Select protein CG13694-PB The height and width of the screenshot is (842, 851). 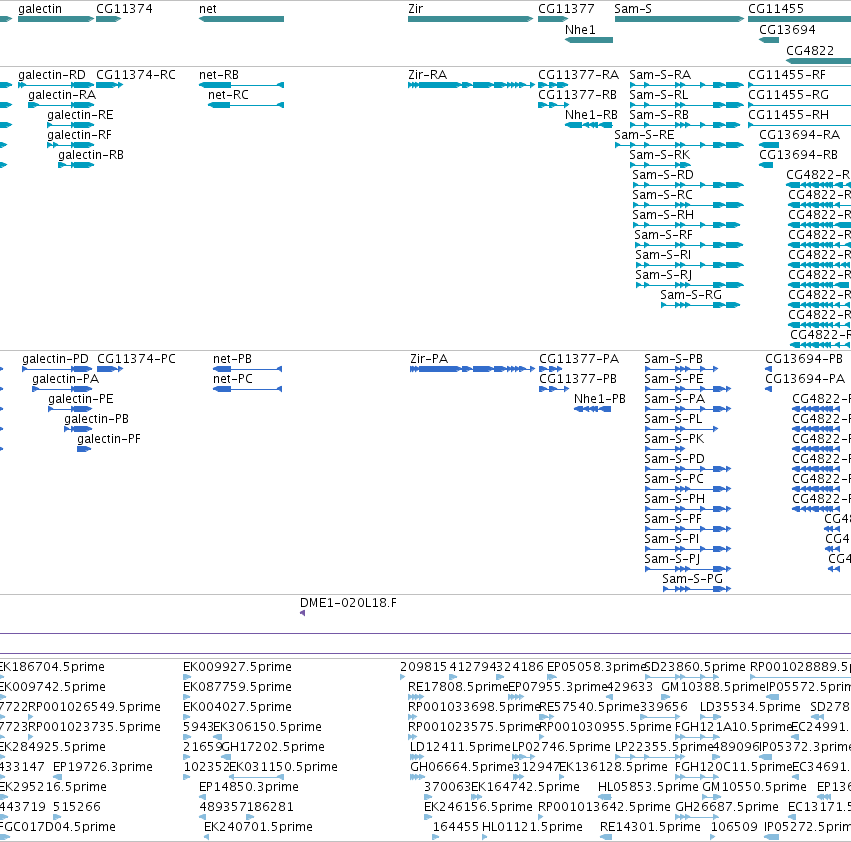tap(769, 369)
